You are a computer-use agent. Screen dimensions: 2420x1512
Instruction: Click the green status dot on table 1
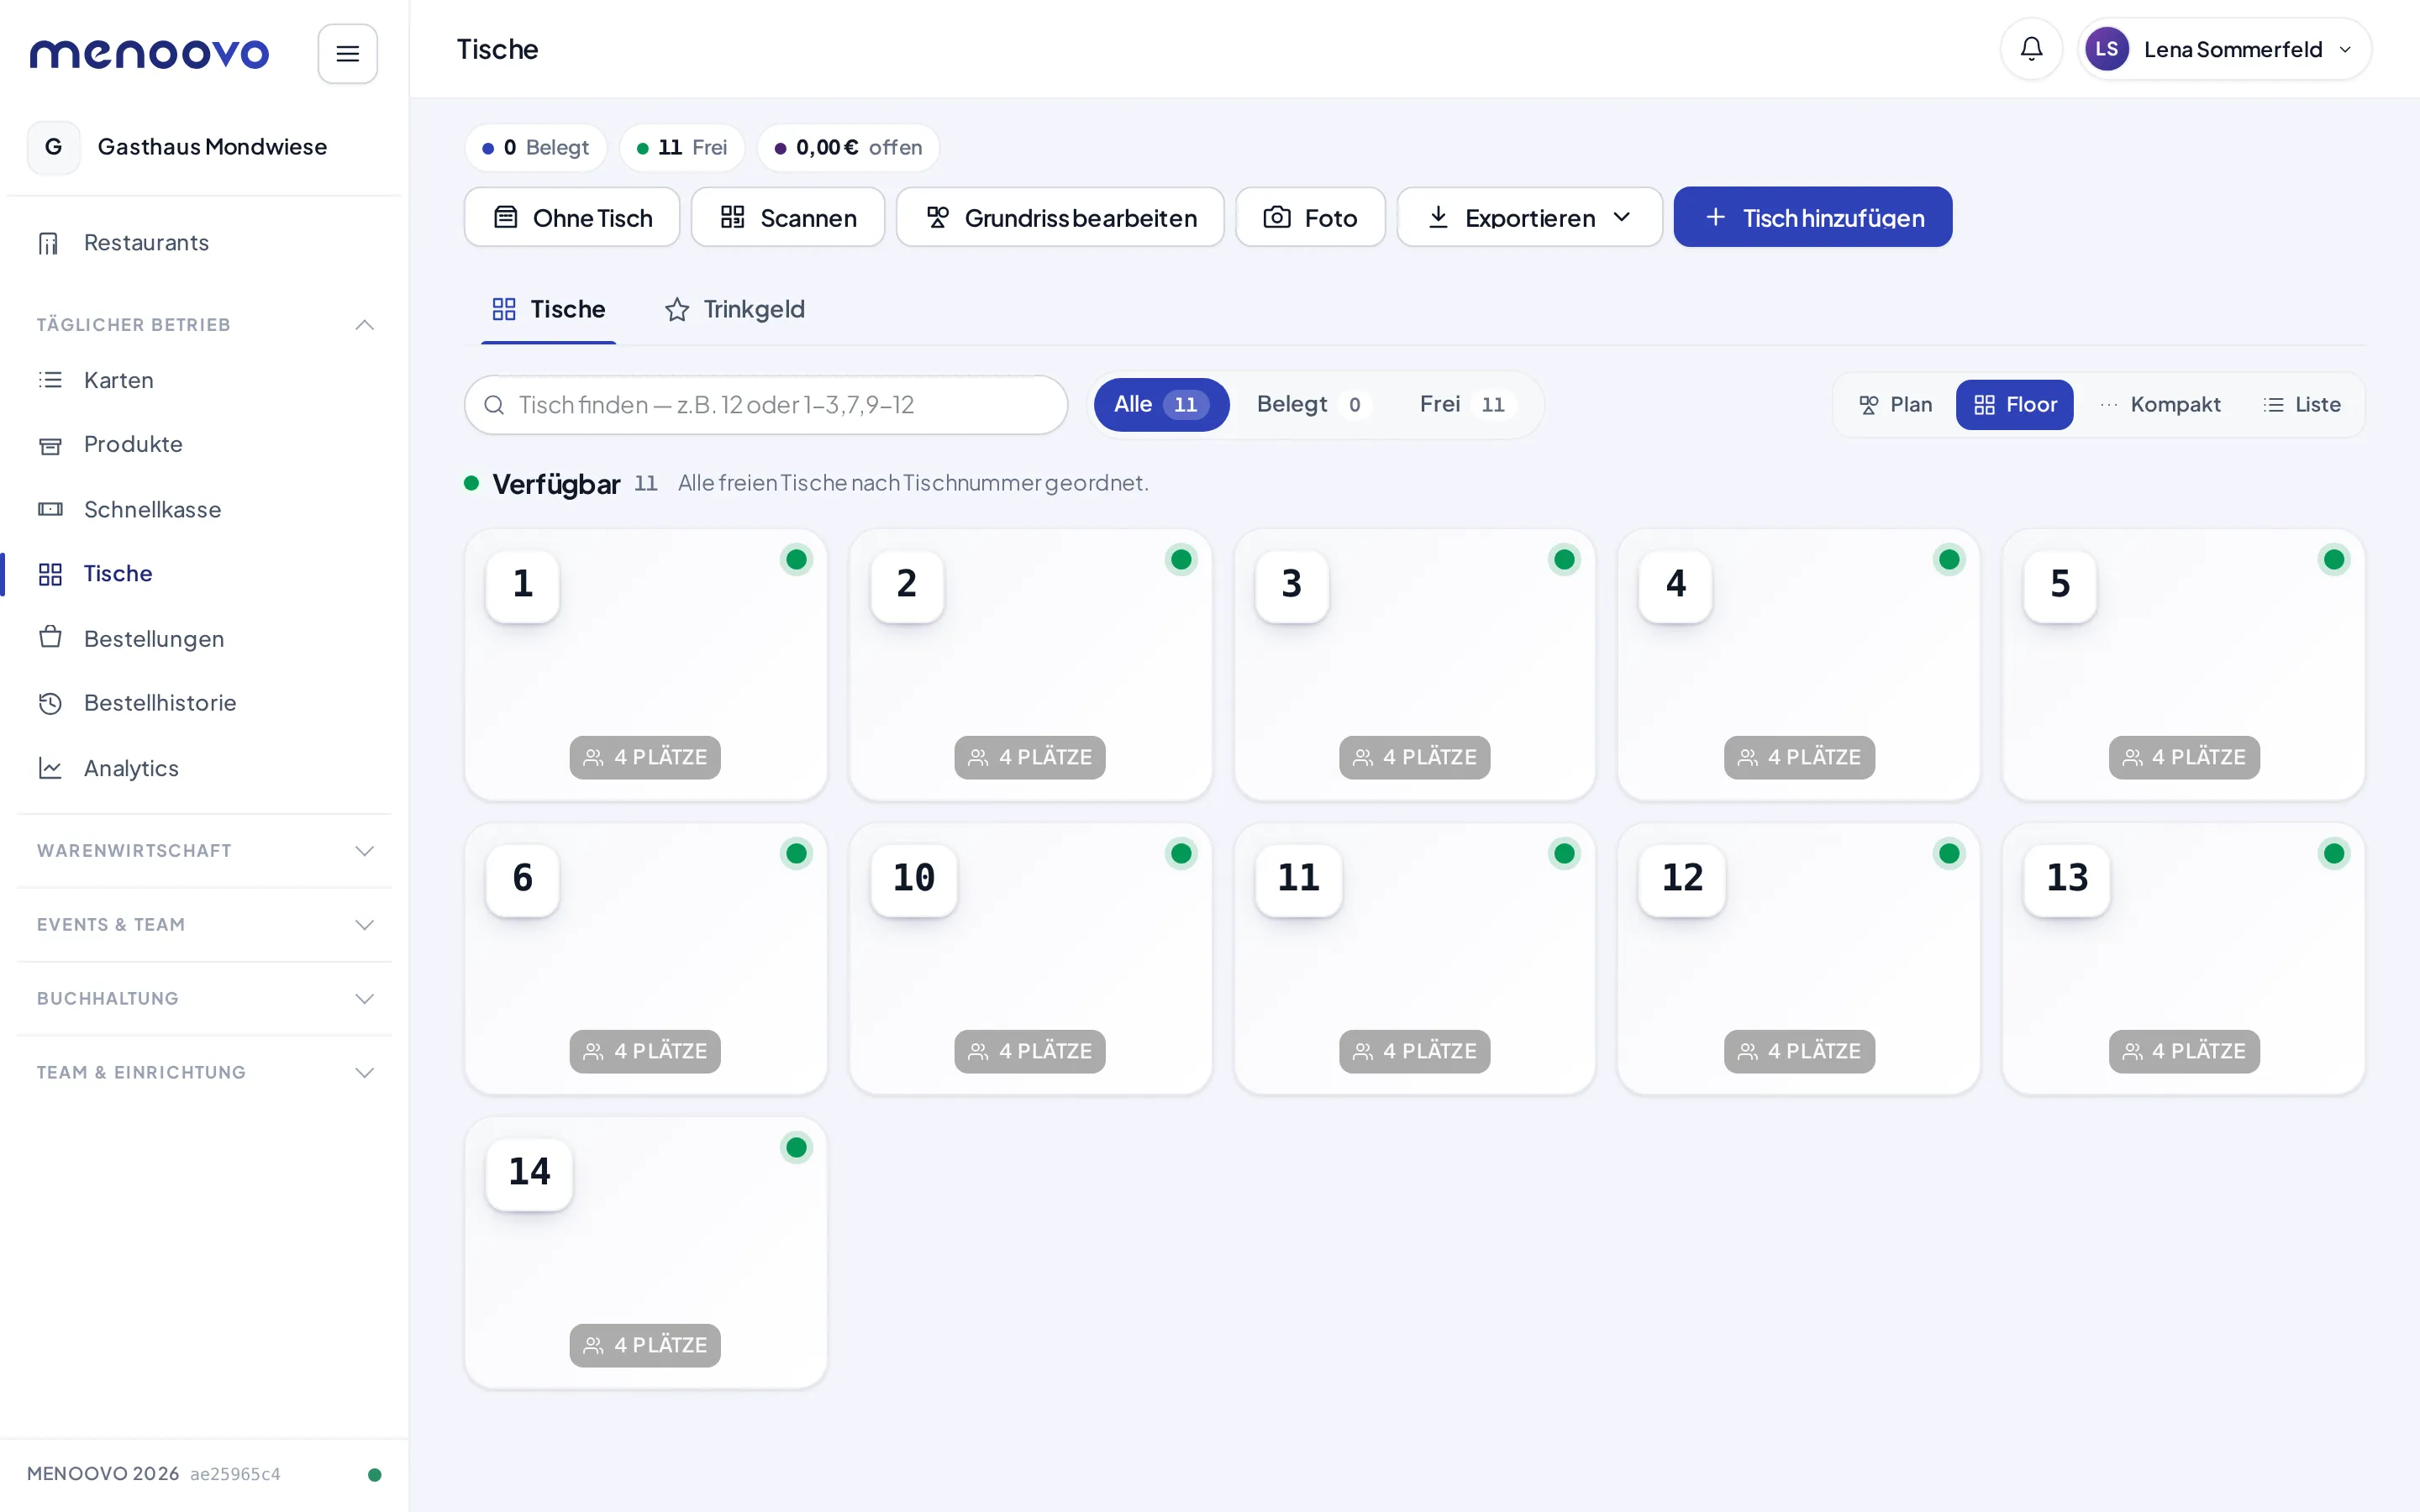796,560
